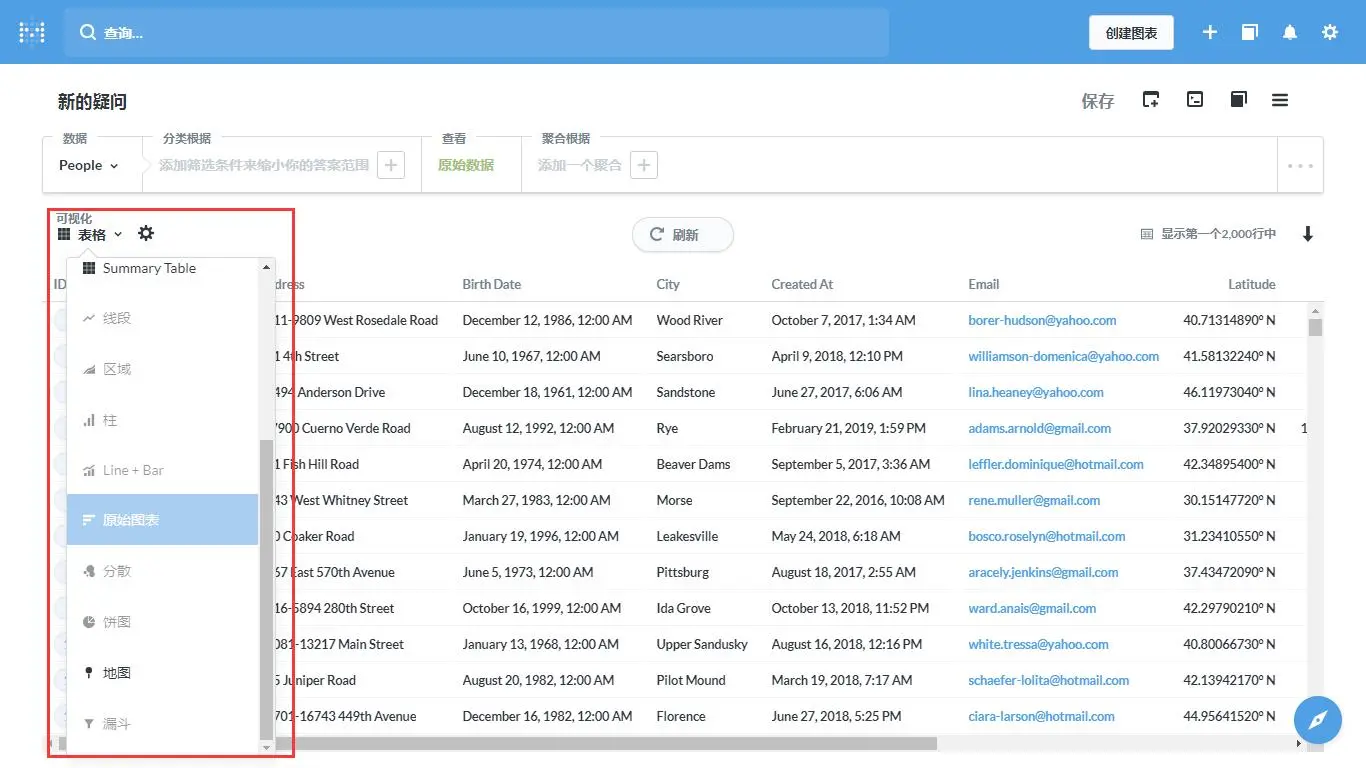The height and width of the screenshot is (768, 1366).
Task: Expand the 表格 visualization type dropdown
Action: (x=90, y=234)
